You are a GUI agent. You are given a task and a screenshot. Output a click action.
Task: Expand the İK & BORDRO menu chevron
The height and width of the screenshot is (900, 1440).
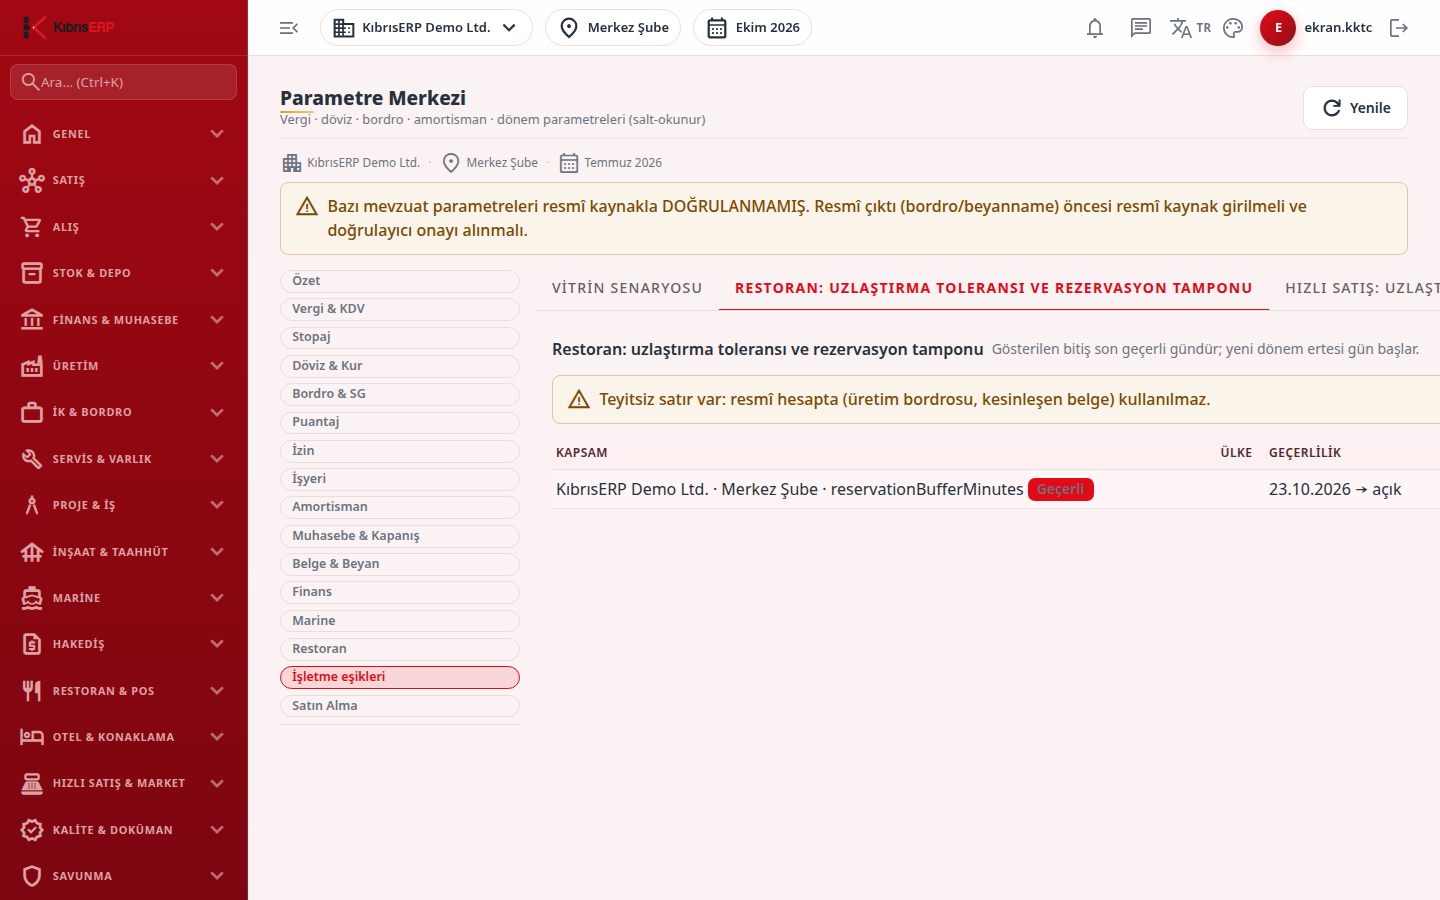coord(217,412)
